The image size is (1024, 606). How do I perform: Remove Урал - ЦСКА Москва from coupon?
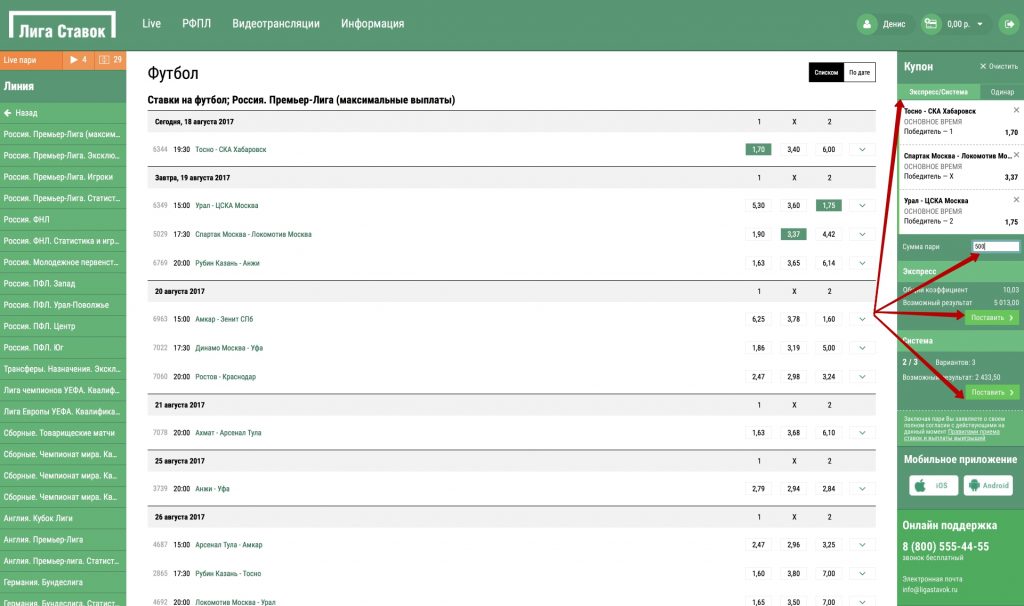pos(1016,200)
